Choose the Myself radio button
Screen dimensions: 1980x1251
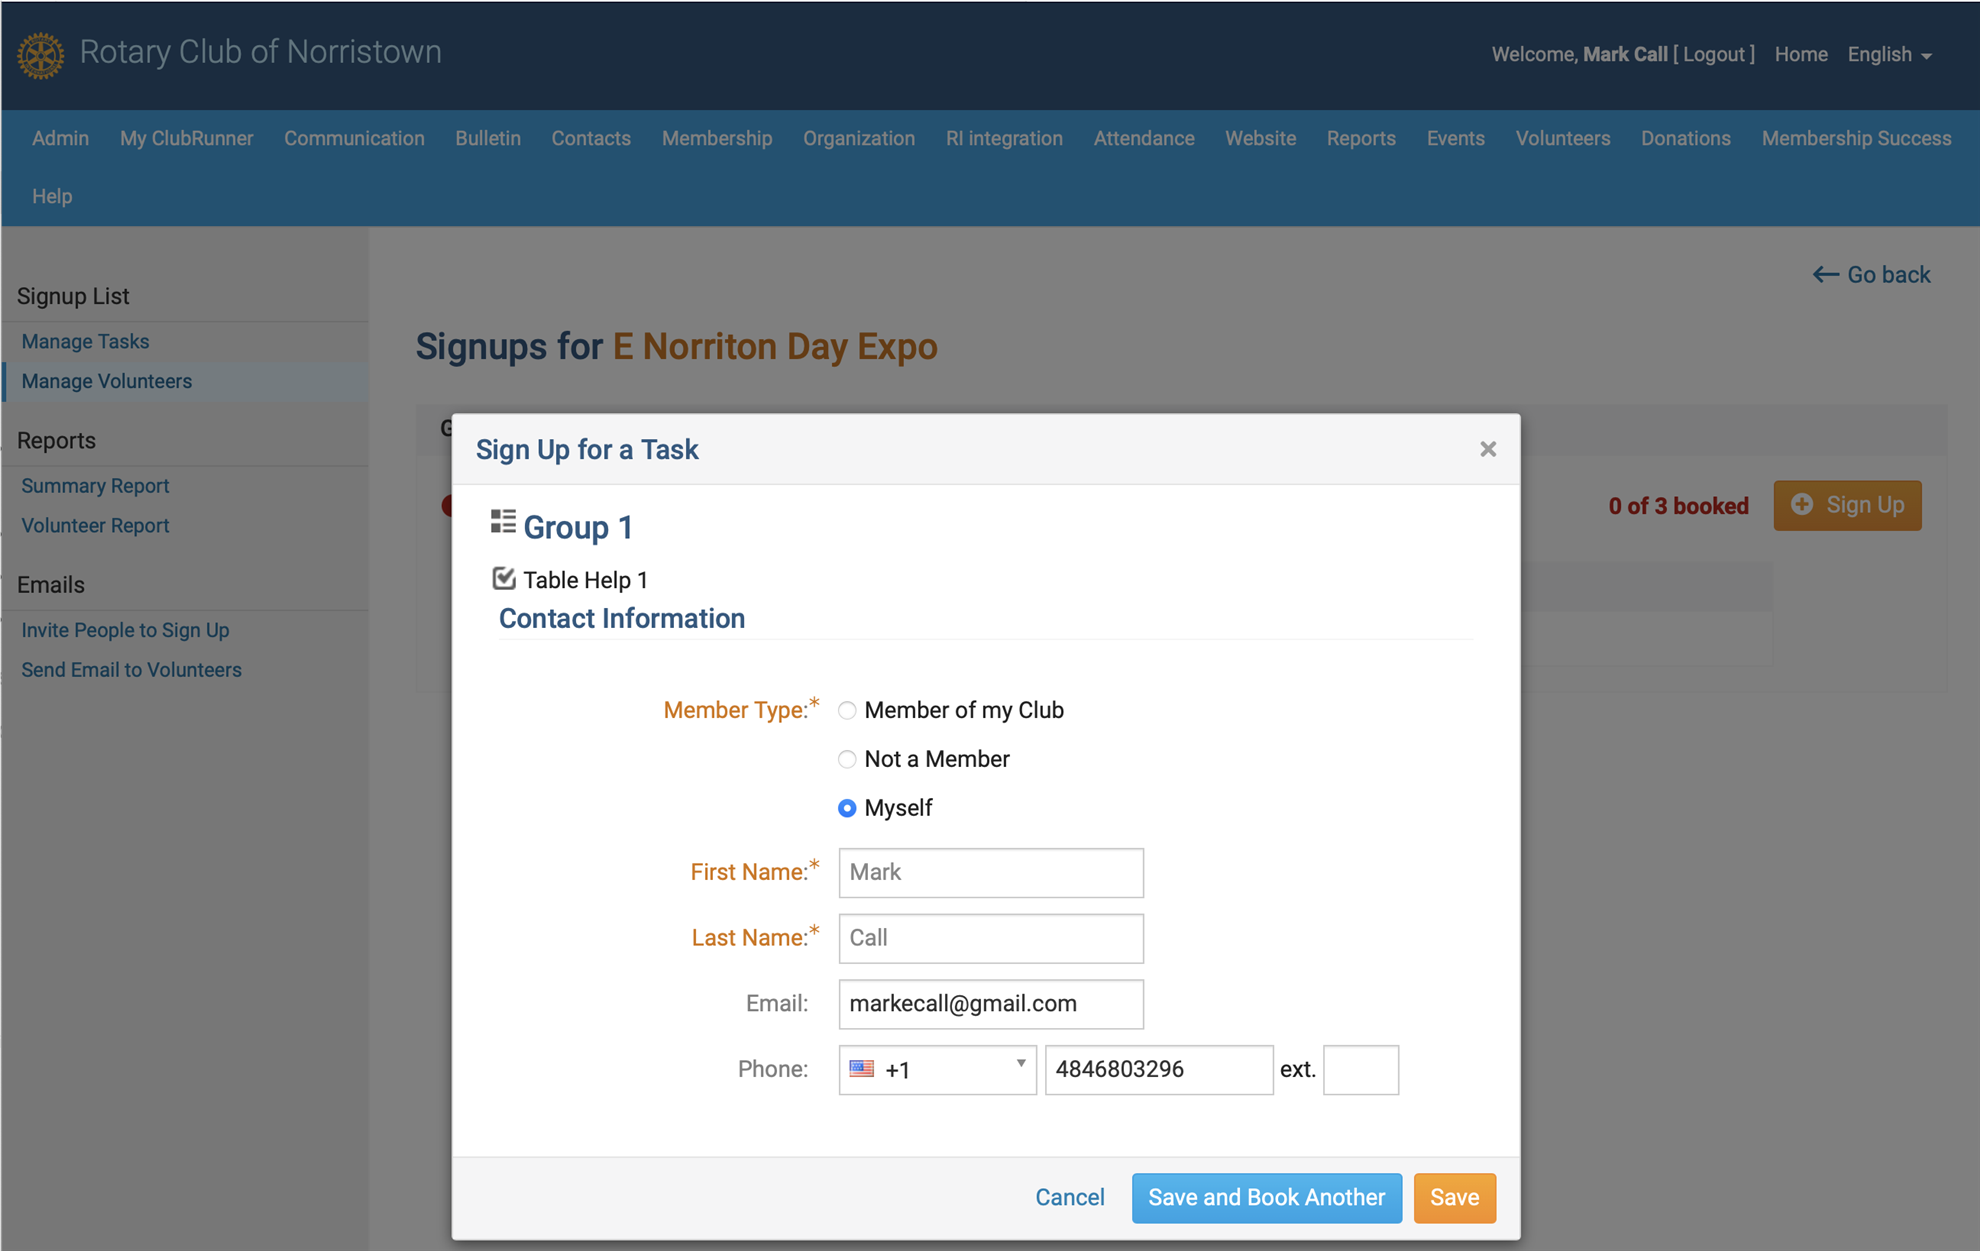847,808
